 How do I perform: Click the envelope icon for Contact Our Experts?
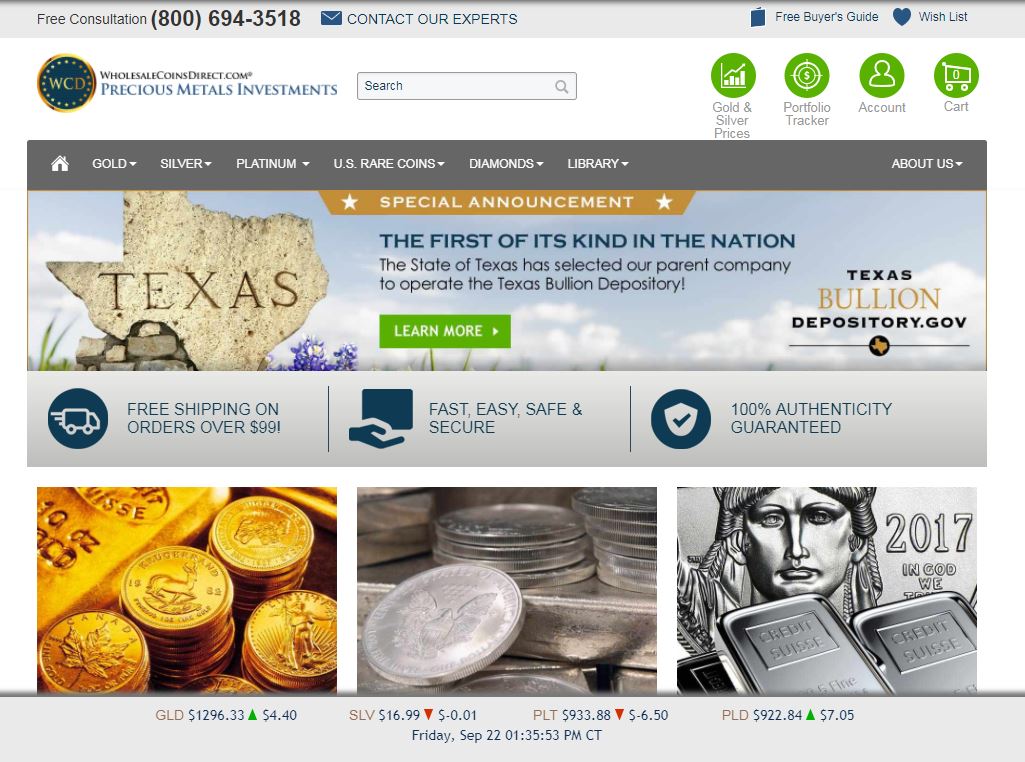[331, 18]
